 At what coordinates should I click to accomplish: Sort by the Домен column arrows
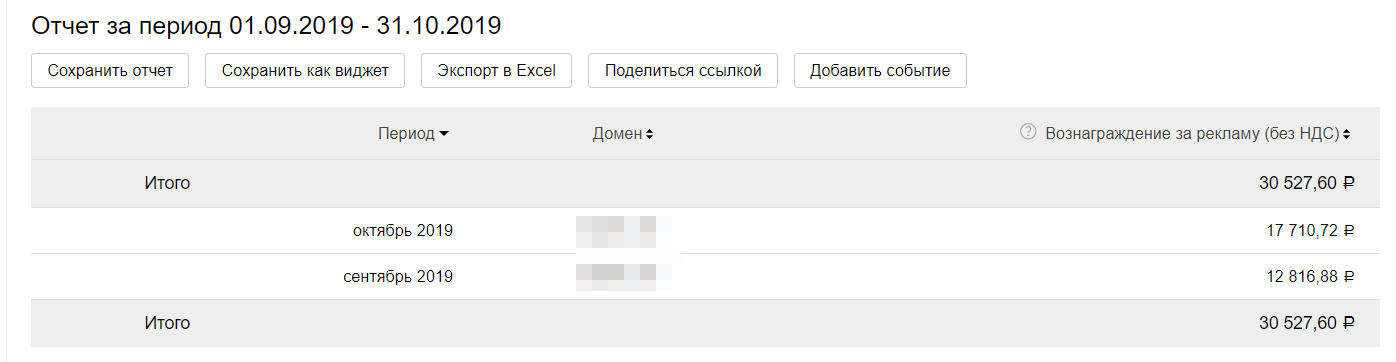pos(649,134)
